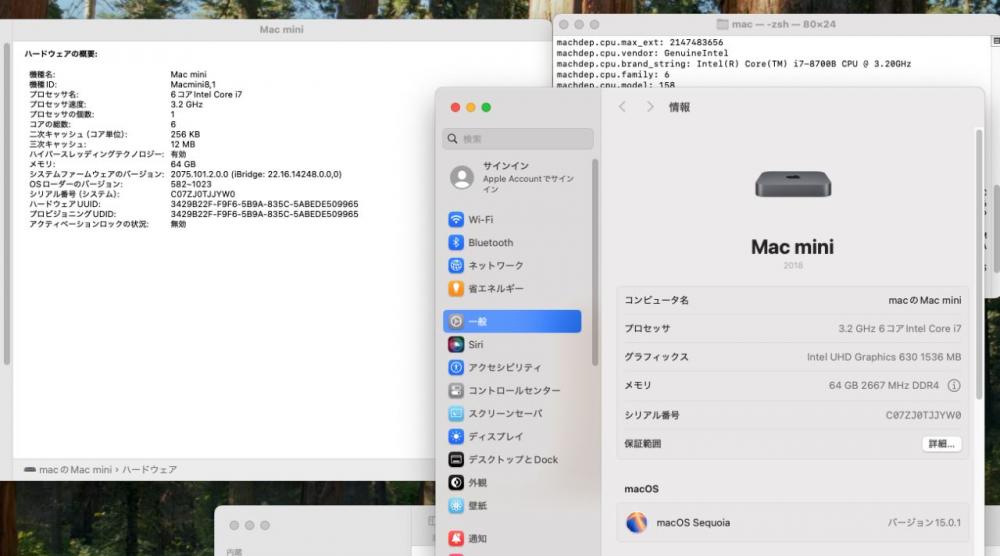Click the アクセシビリティ accessibility icon
The height and width of the screenshot is (556, 1000).
[455, 367]
